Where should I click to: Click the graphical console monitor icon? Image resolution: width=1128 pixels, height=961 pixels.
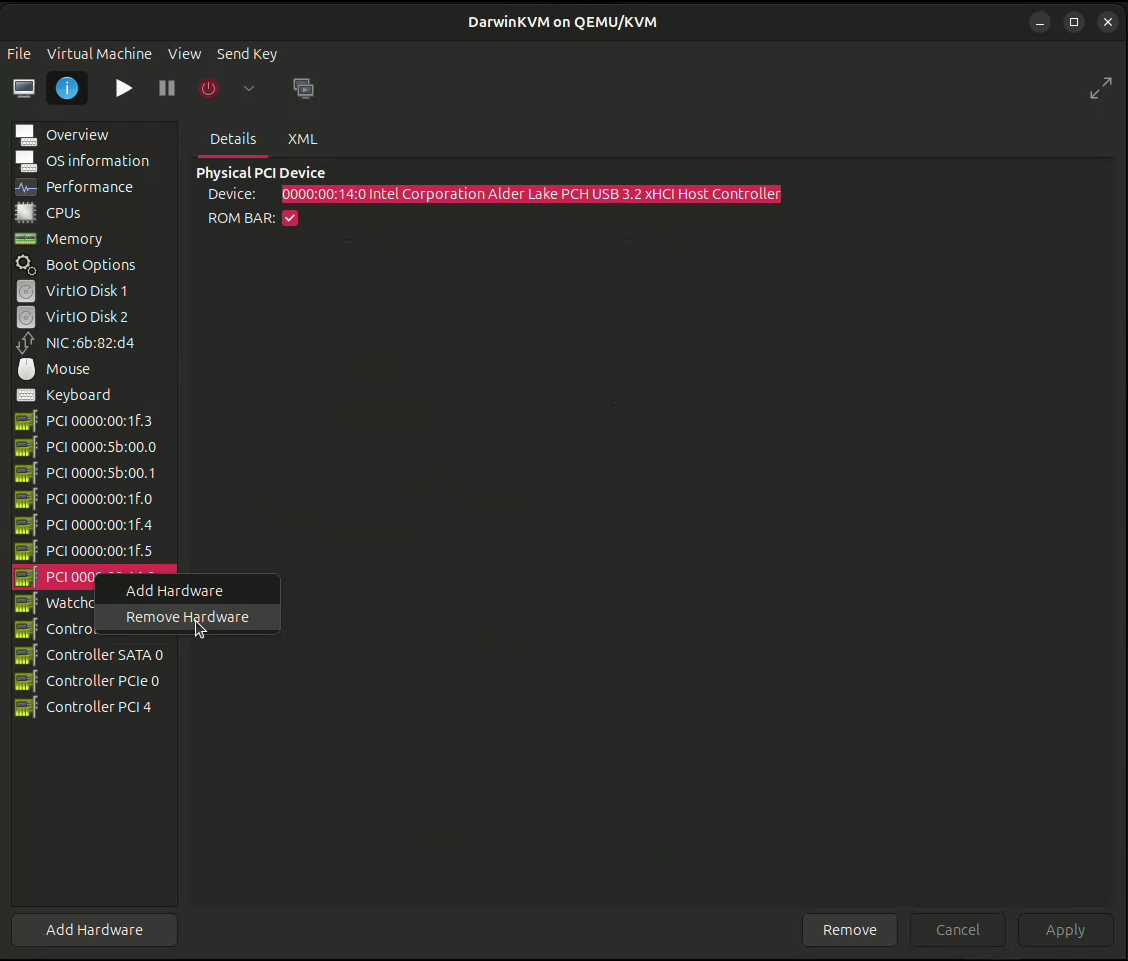(x=24, y=88)
